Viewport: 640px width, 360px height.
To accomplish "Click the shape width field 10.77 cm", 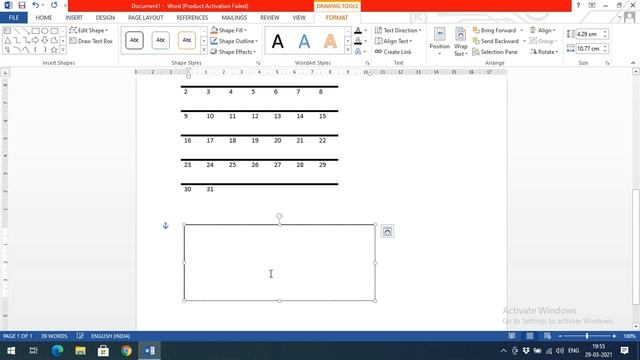I will click(x=589, y=49).
